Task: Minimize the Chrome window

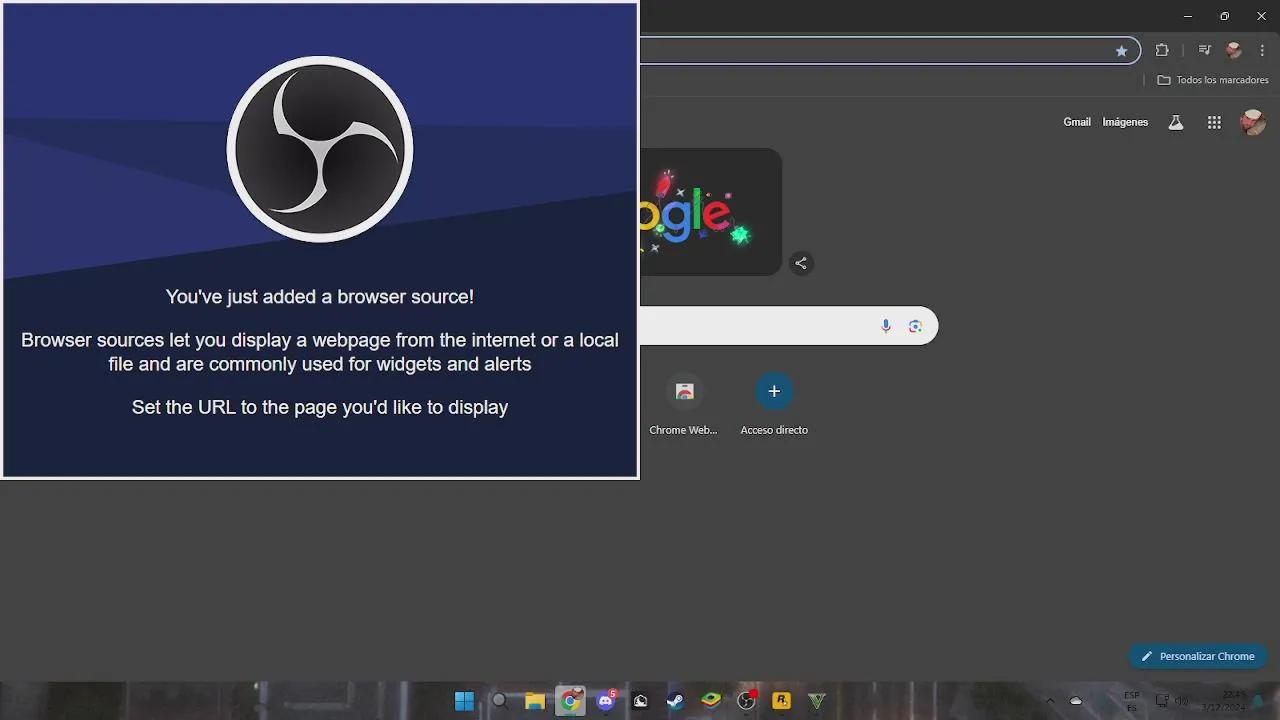Action: point(1188,16)
